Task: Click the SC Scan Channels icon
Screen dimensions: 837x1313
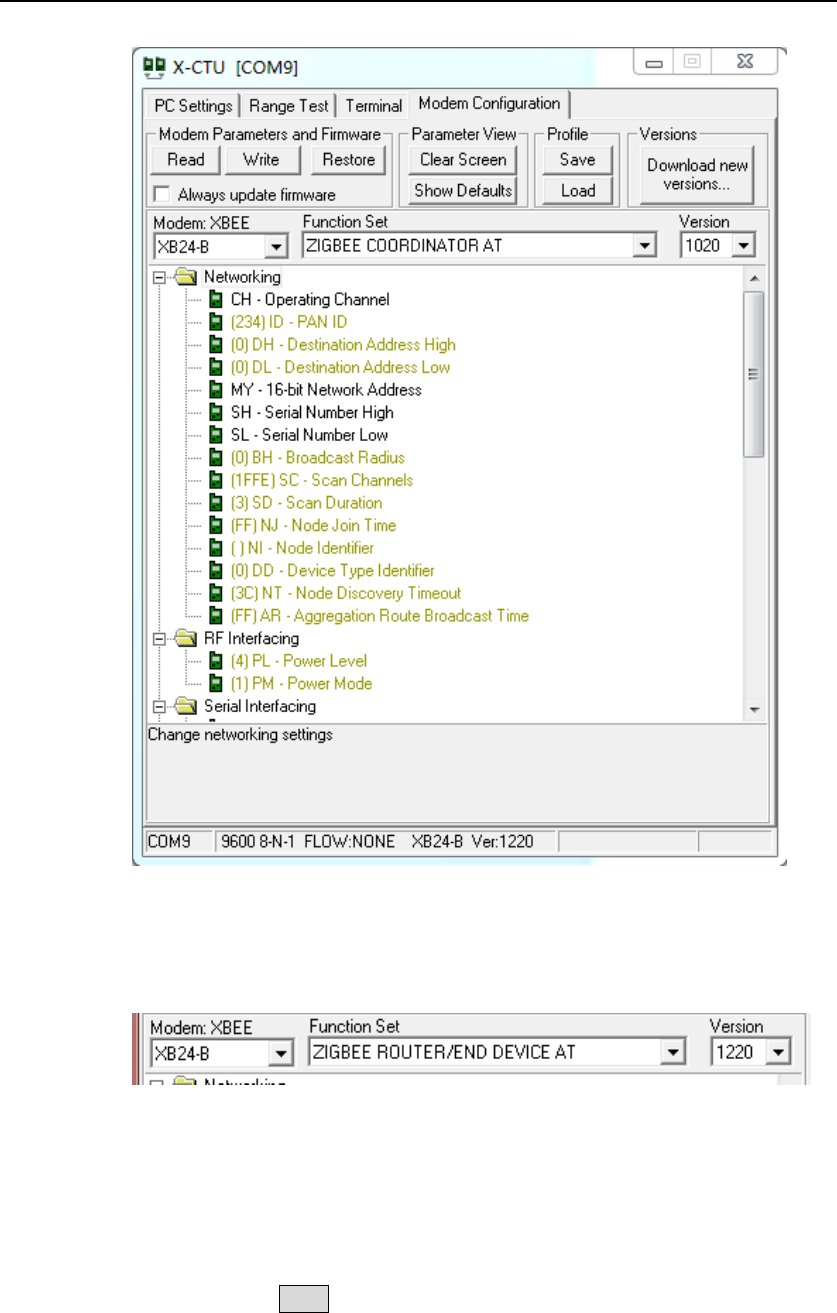Action: (x=215, y=480)
